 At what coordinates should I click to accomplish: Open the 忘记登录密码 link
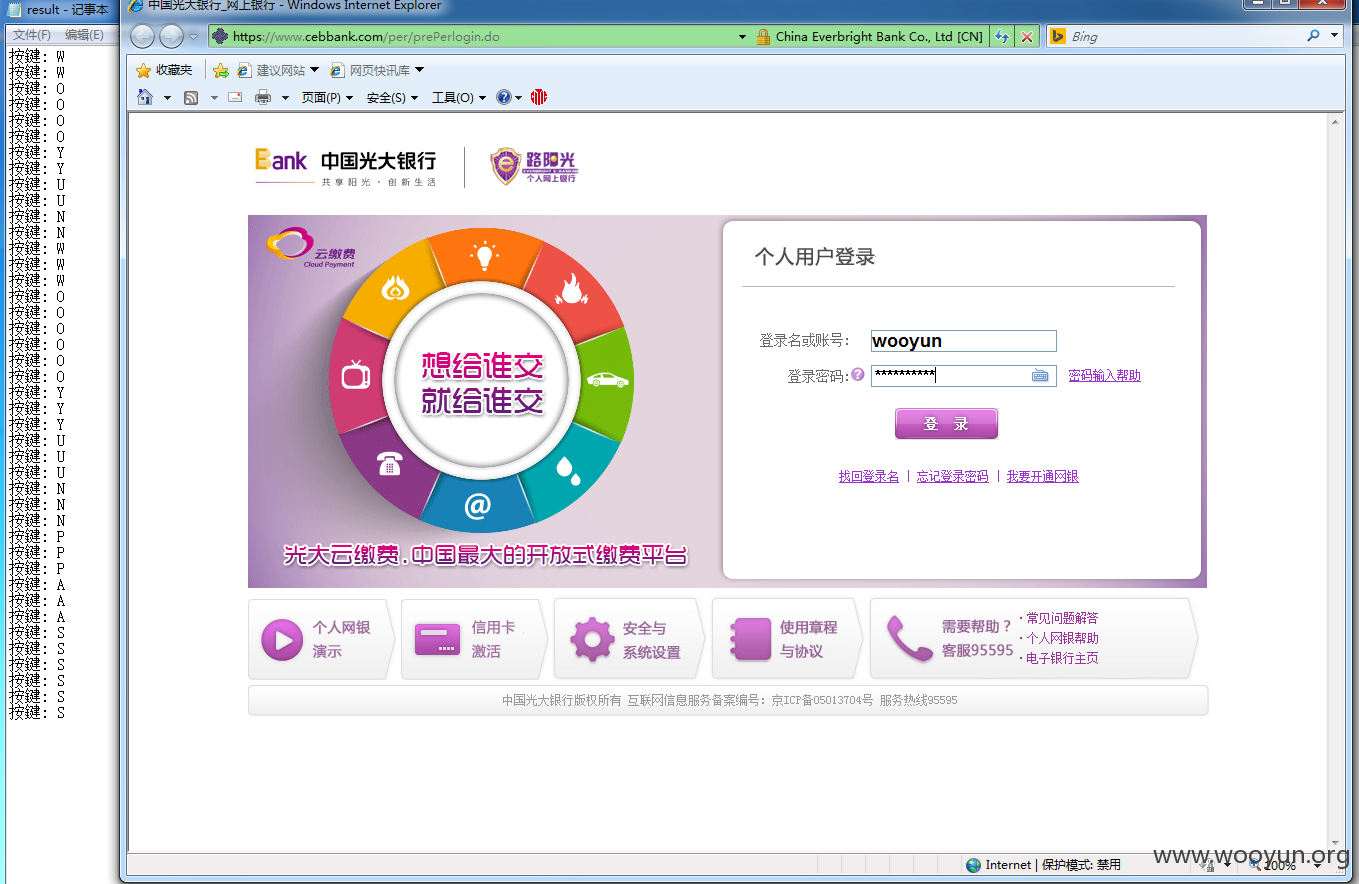pos(952,477)
